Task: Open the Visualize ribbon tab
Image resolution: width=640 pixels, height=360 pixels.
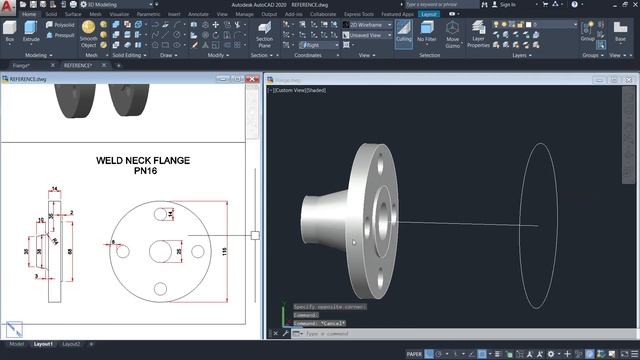Action: [119, 14]
